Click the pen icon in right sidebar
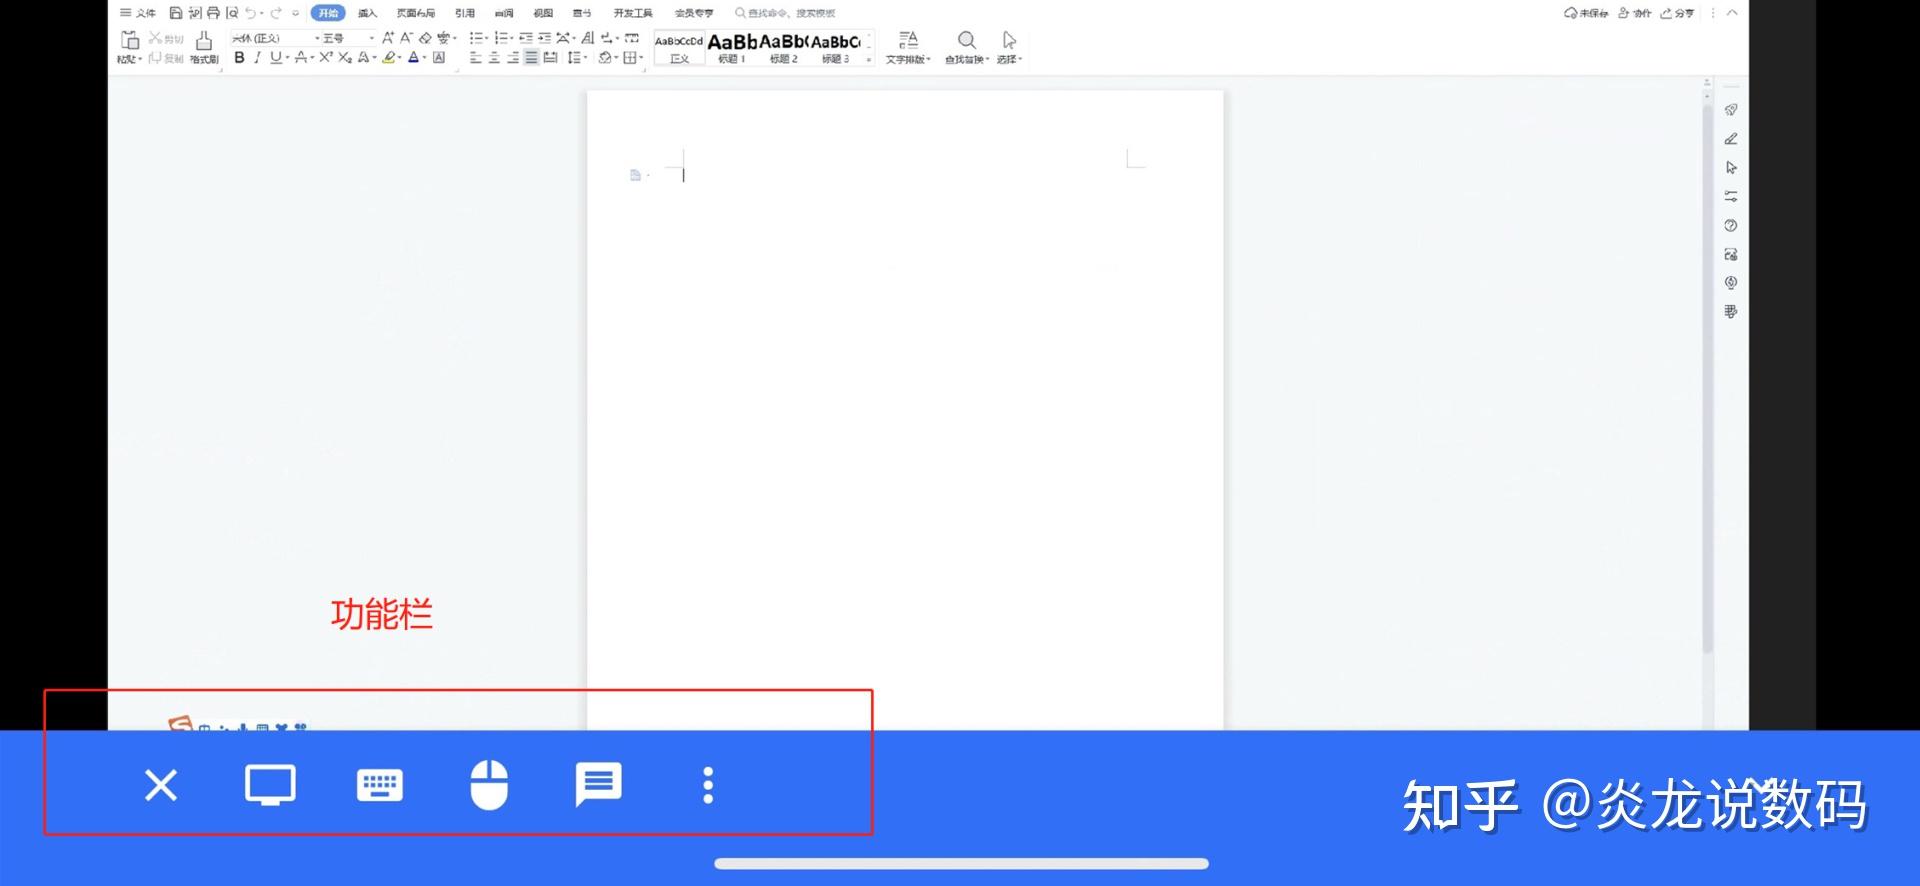Viewport: 1920px width, 886px height. [1731, 139]
